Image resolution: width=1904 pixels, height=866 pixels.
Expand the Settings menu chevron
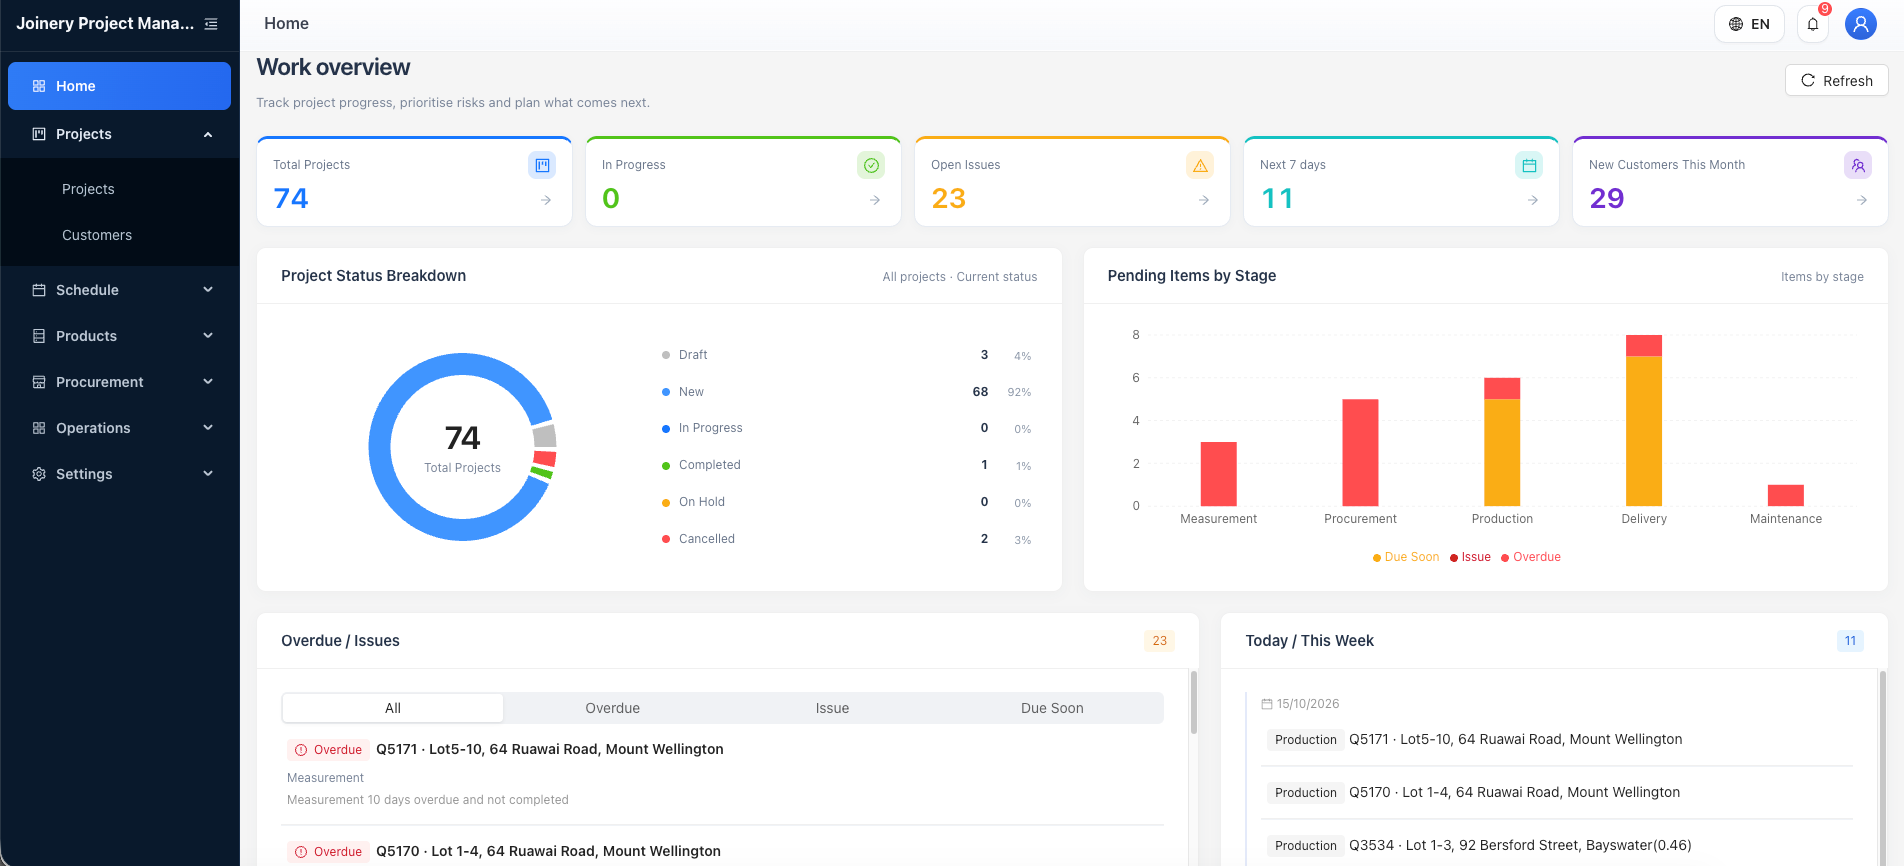(208, 474)
